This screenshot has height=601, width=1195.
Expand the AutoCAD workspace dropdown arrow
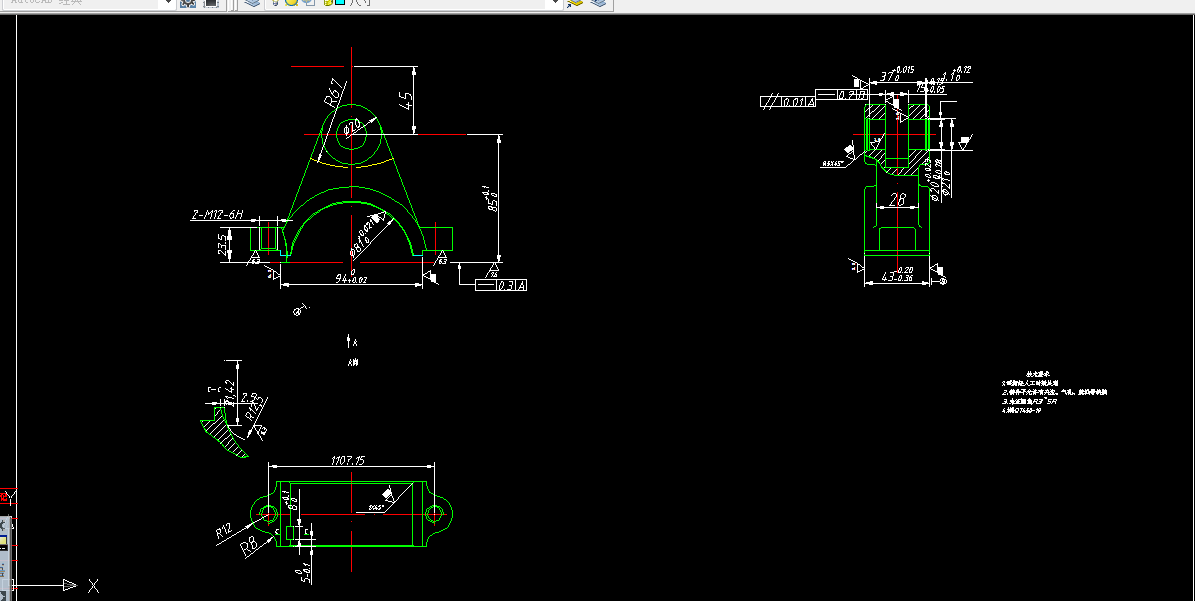(168, 3)
